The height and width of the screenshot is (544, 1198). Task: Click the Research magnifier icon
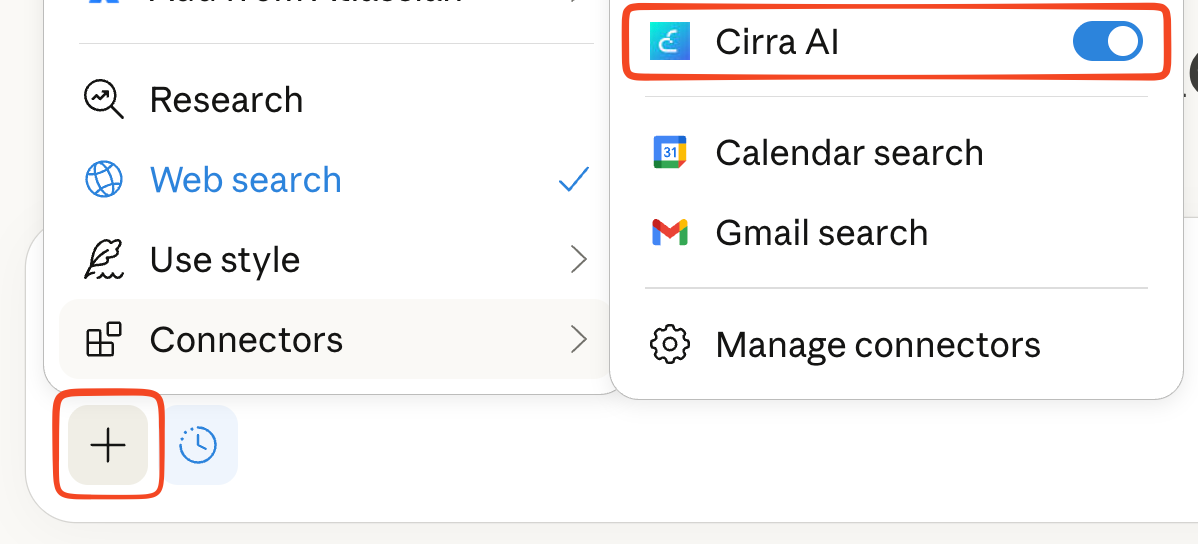point(104,99)
